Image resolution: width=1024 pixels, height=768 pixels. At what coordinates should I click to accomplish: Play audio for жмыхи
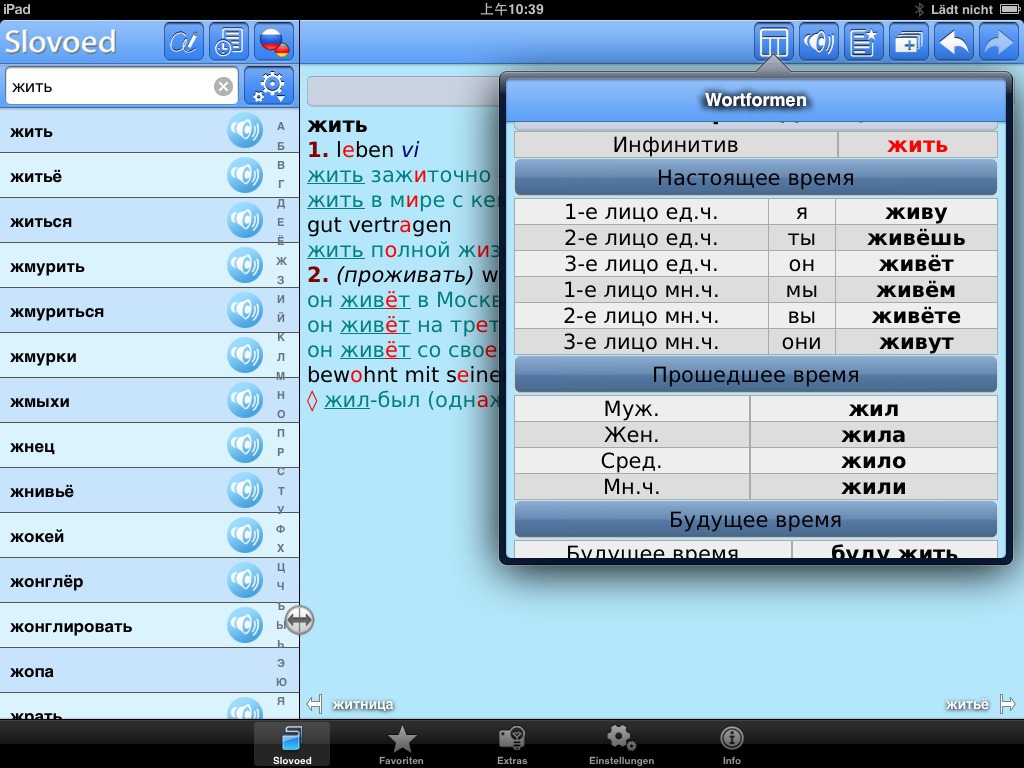tap(245, 401)
